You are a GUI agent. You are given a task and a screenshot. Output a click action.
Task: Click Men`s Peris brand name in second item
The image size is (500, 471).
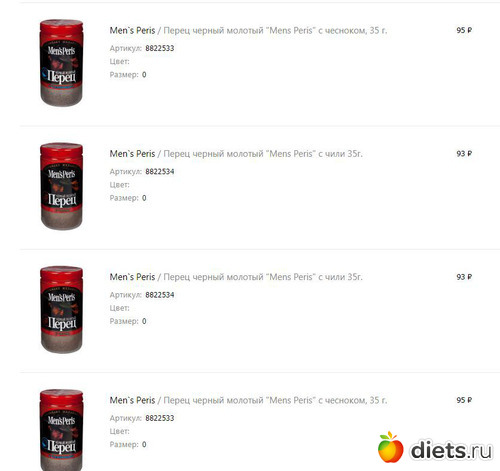pyautogui.click(x=132, y=154)
